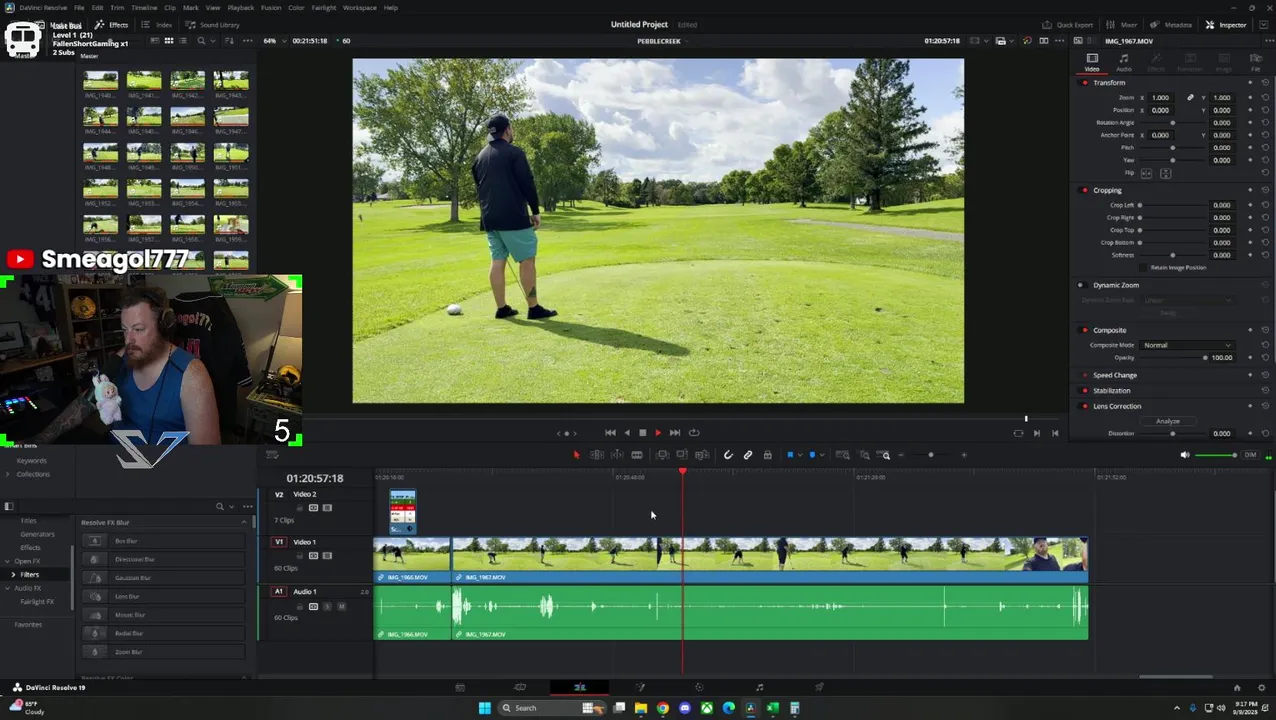Toggle the Cropping section enable switch

coord(1085,190)
